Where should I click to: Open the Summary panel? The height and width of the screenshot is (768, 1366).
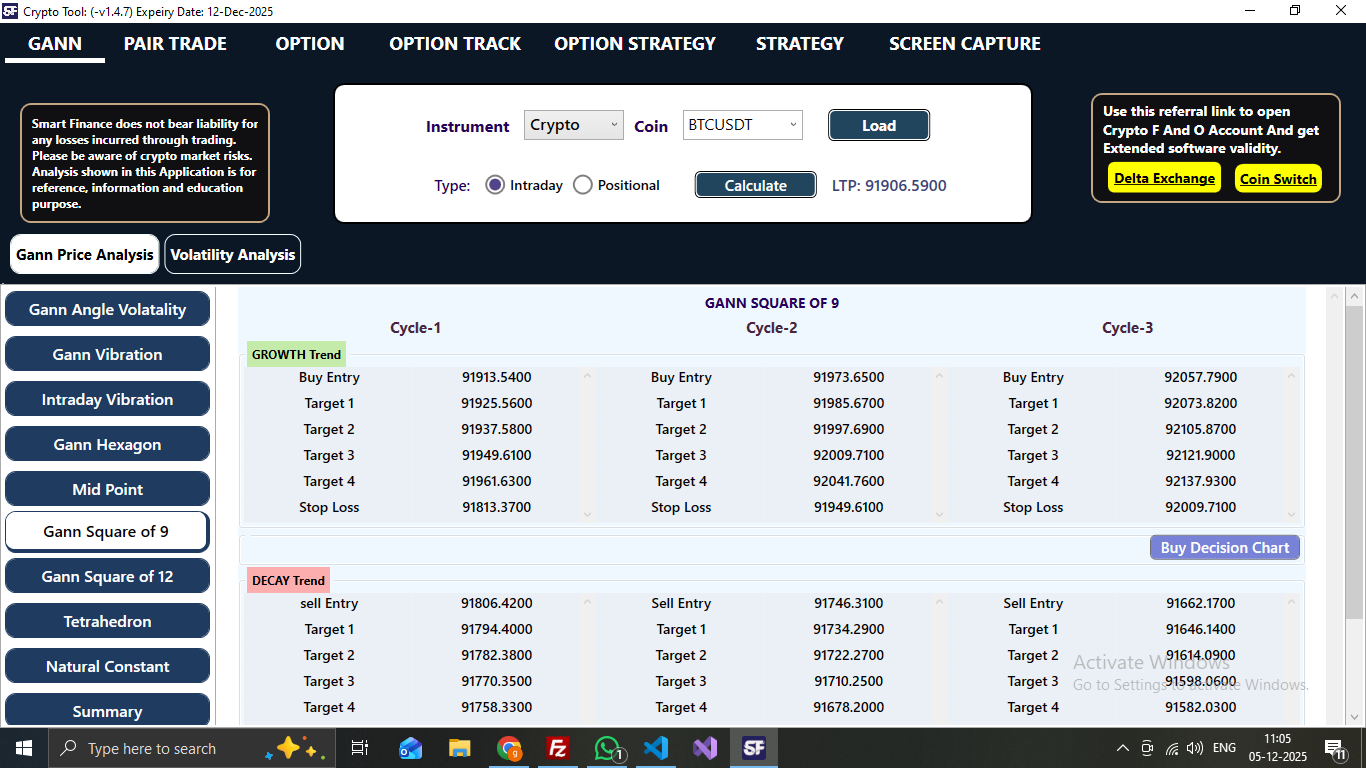tap(107, 711)
